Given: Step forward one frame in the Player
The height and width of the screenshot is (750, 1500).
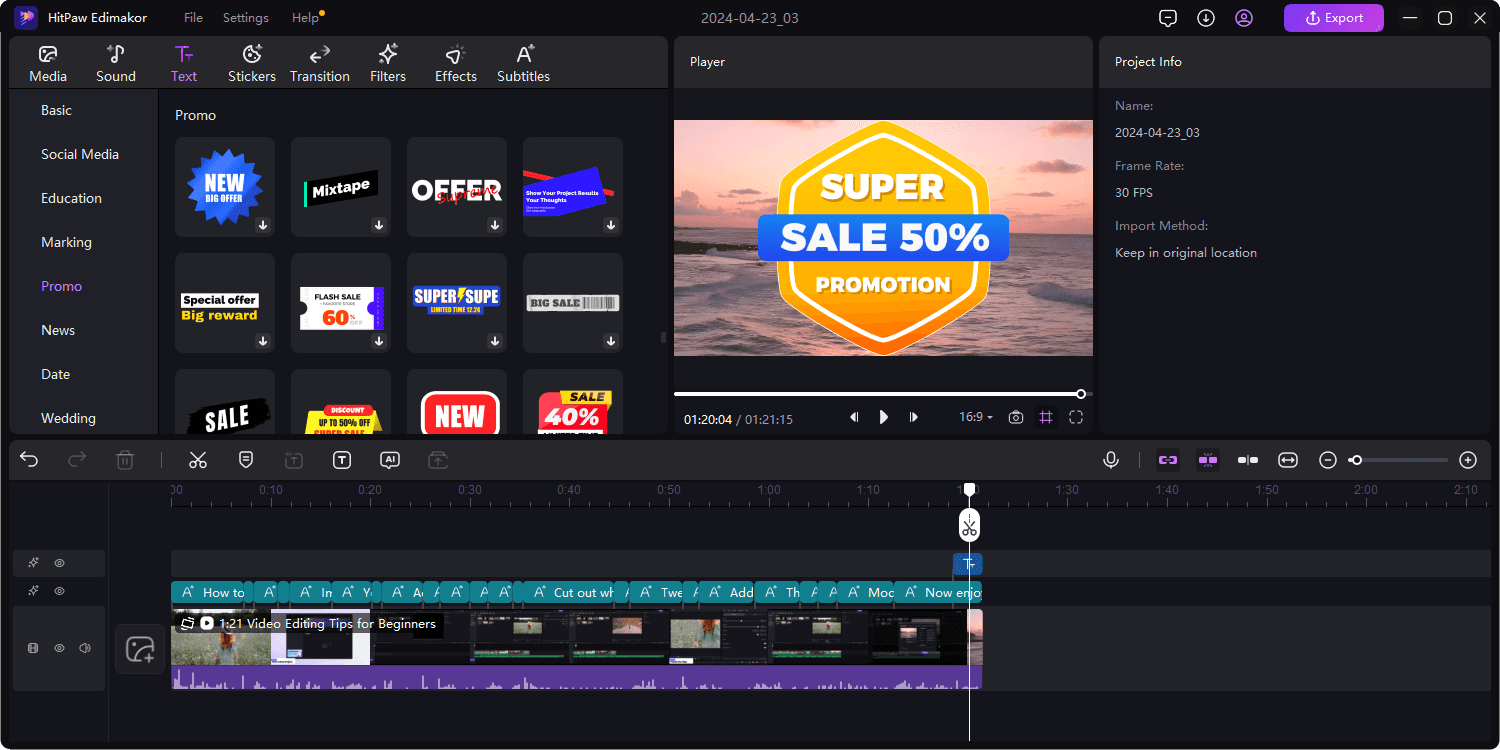Looking at the screenshot, I should tap(914, 417).
